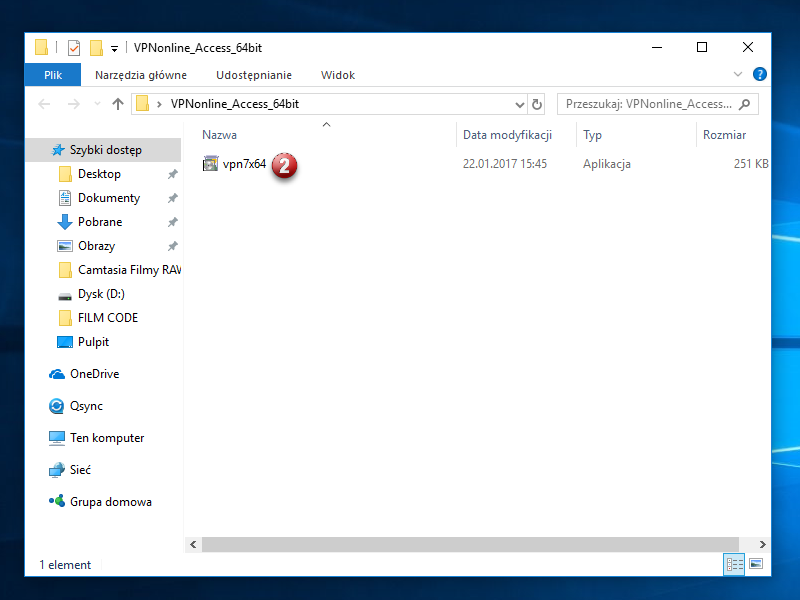This screenshot has width=800, height=600.
Task: Open Pobrane downloads folder
Action: click(x=100, y=222)
